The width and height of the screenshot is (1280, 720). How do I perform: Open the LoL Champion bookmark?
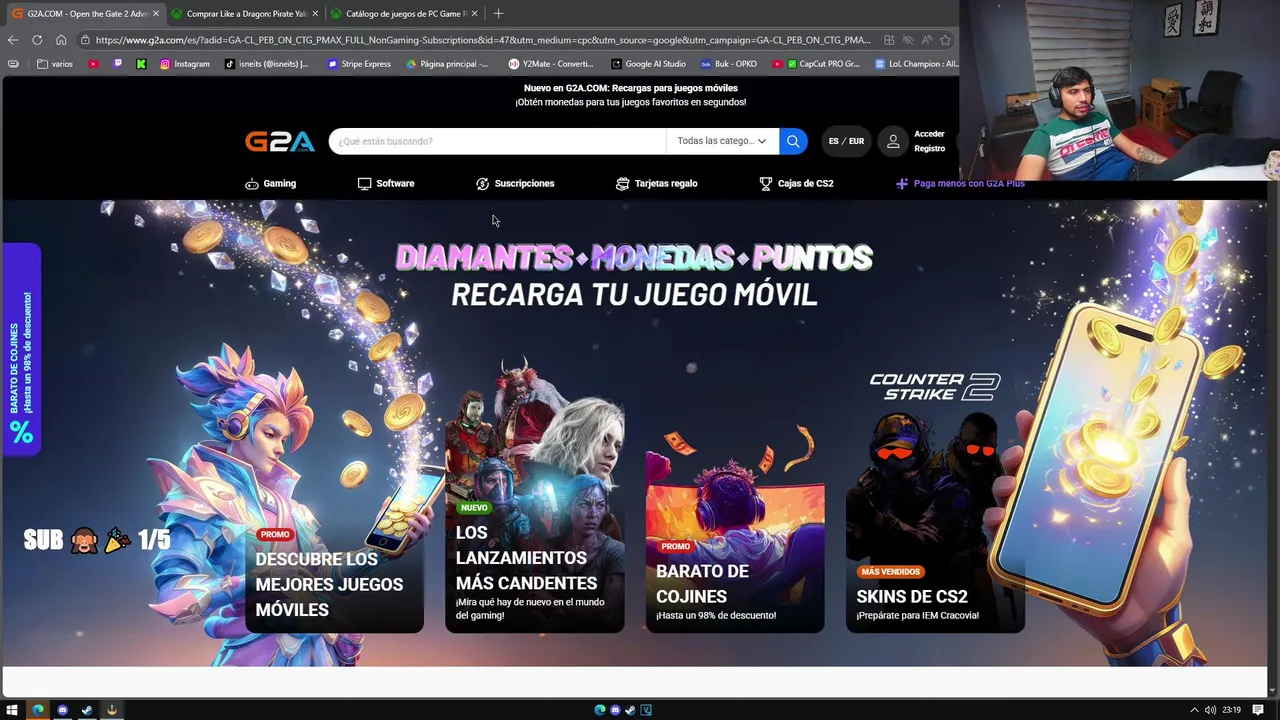click(x=916, y=64)
